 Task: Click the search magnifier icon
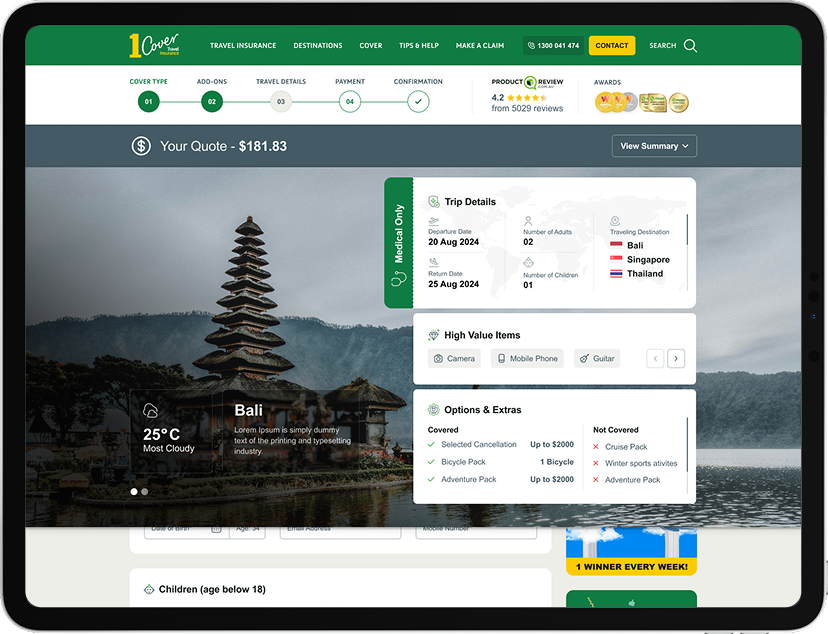(690, 46)
